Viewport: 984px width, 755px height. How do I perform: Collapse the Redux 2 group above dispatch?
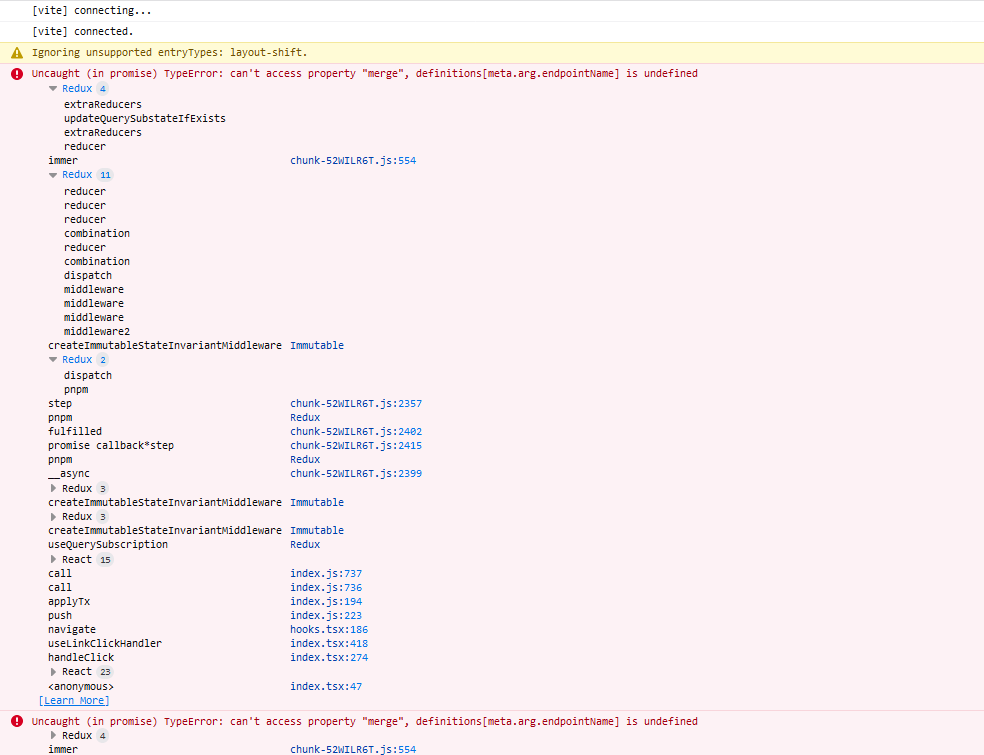point(53,359)
